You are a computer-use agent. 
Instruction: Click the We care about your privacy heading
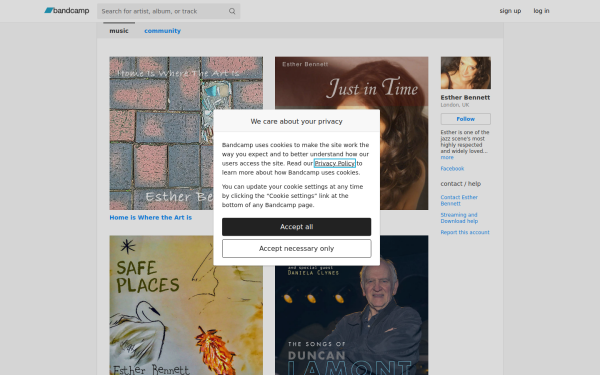[296, 121]
